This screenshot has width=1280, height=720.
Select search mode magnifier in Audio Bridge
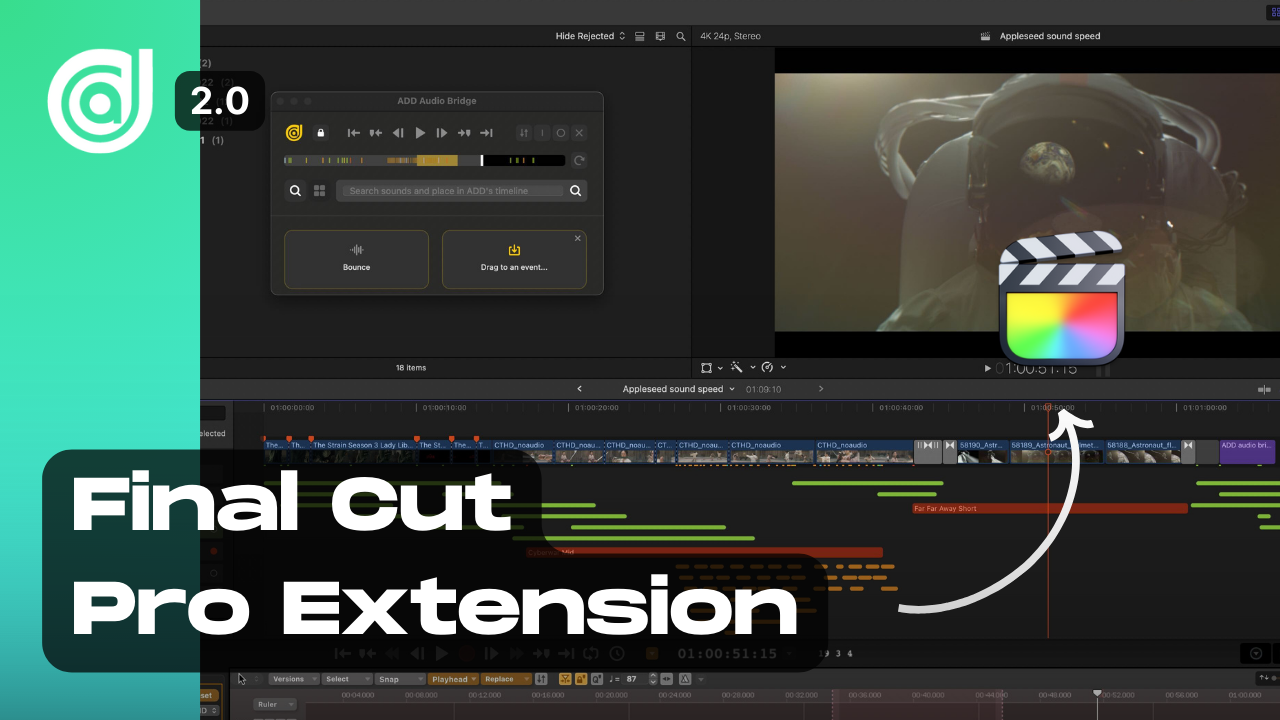(296, 190)
